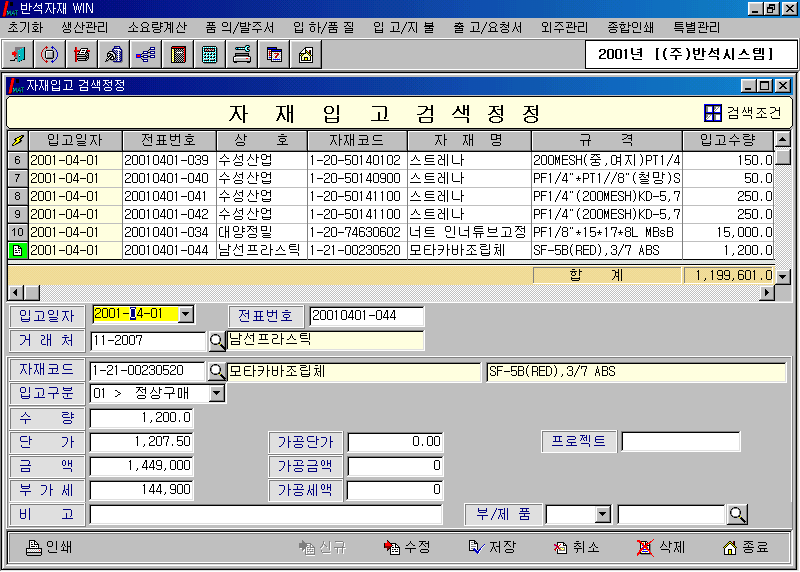Open the calculator toolbar icon
800x572 pixels.
pos(210,54)
